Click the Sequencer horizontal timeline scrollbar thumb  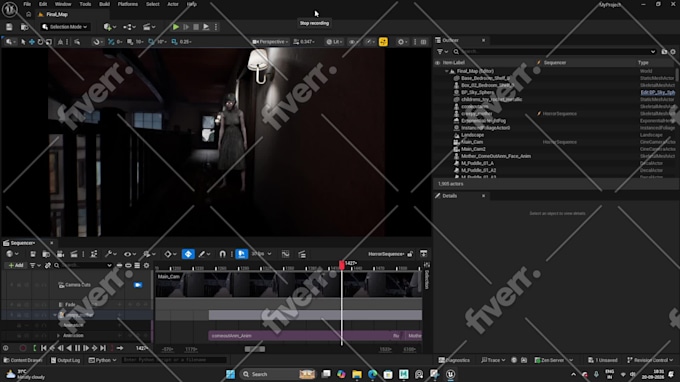tap(255, 349)
